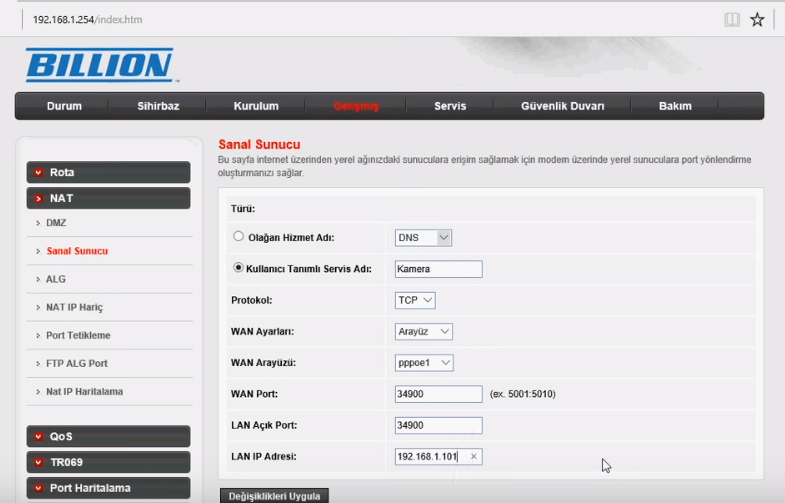Viewport: 785px width, 503px height.
Task: Go to FTP ALG Port link
Action: (77, 363)
